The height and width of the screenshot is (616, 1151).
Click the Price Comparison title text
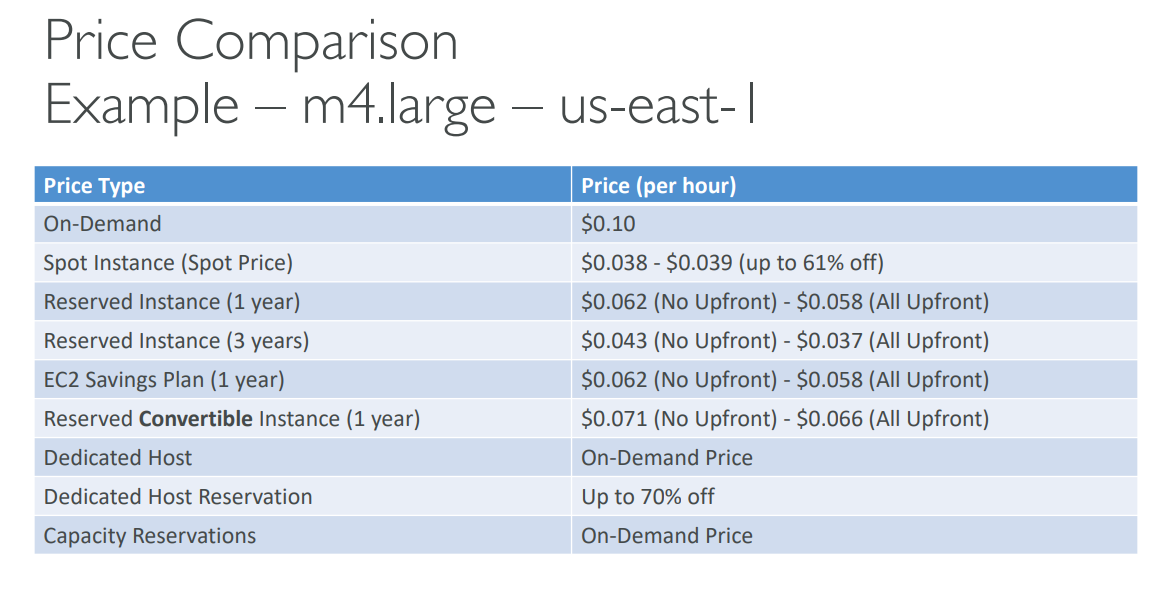[x=251, y=42]
